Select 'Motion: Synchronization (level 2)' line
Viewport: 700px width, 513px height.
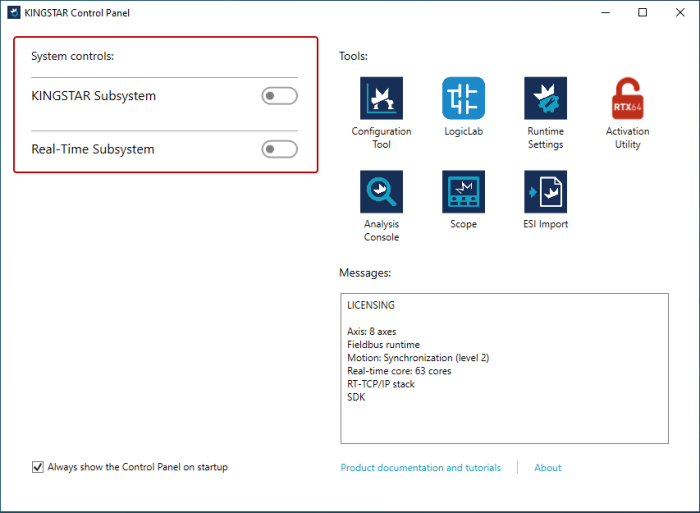coord(418,358)
